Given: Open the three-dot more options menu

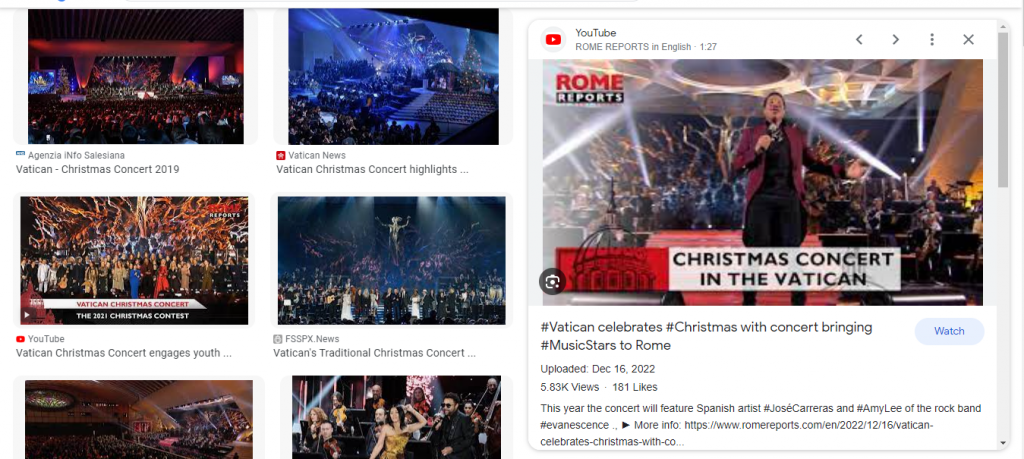Looking at the screenshot, I should pyautogui.click(x=932, y=40).
